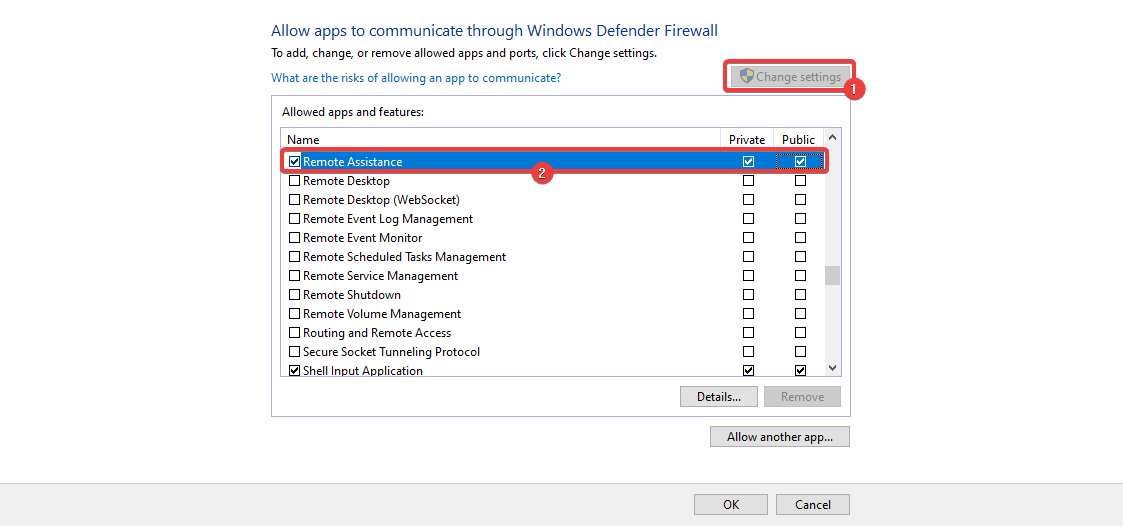Check Remote Service Management Private box
This screenshot has height=526, width=1123.
click(x=748, y=276)
